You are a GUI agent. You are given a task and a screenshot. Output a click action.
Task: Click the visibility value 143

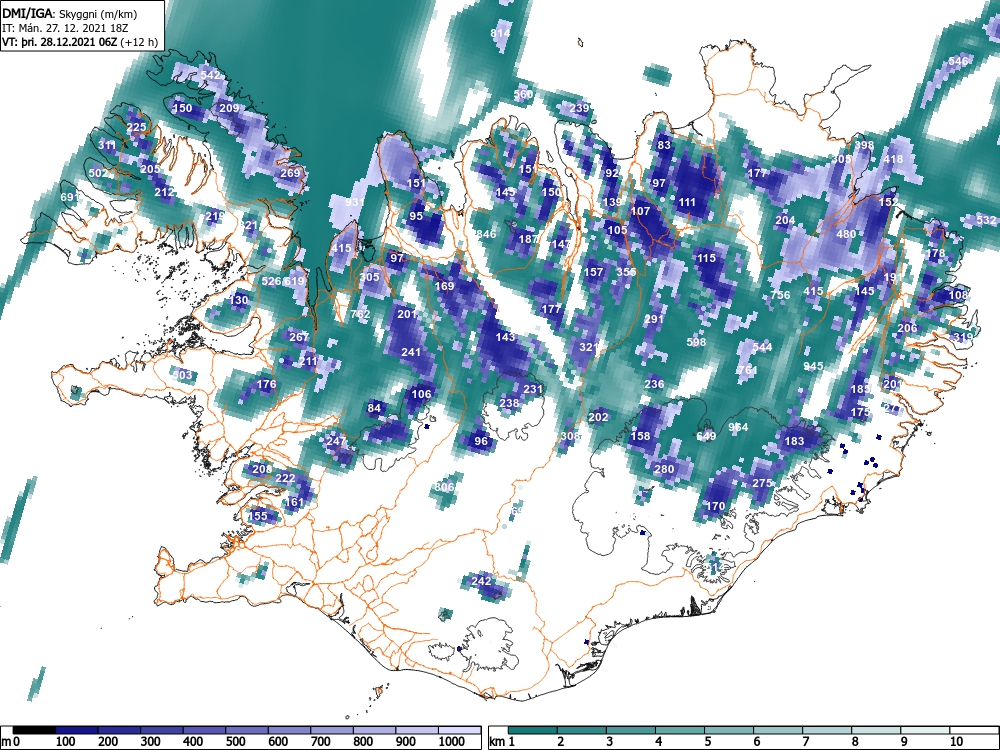coord(505,337)
